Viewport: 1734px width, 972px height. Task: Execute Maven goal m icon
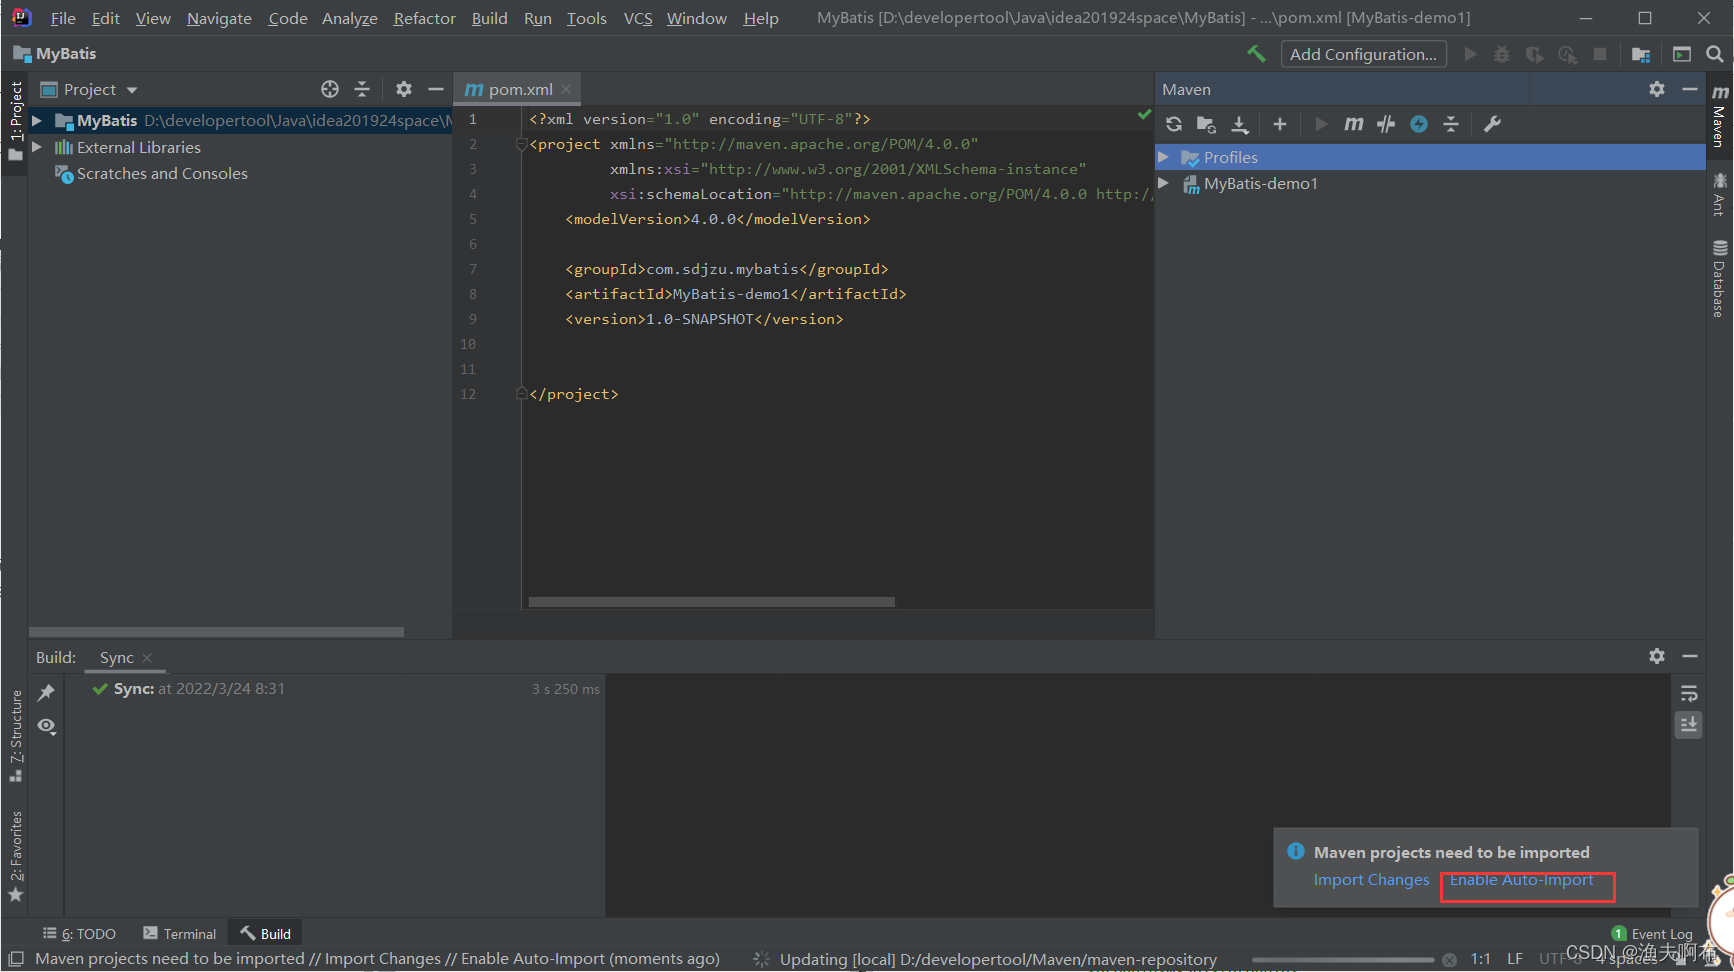1353,124
